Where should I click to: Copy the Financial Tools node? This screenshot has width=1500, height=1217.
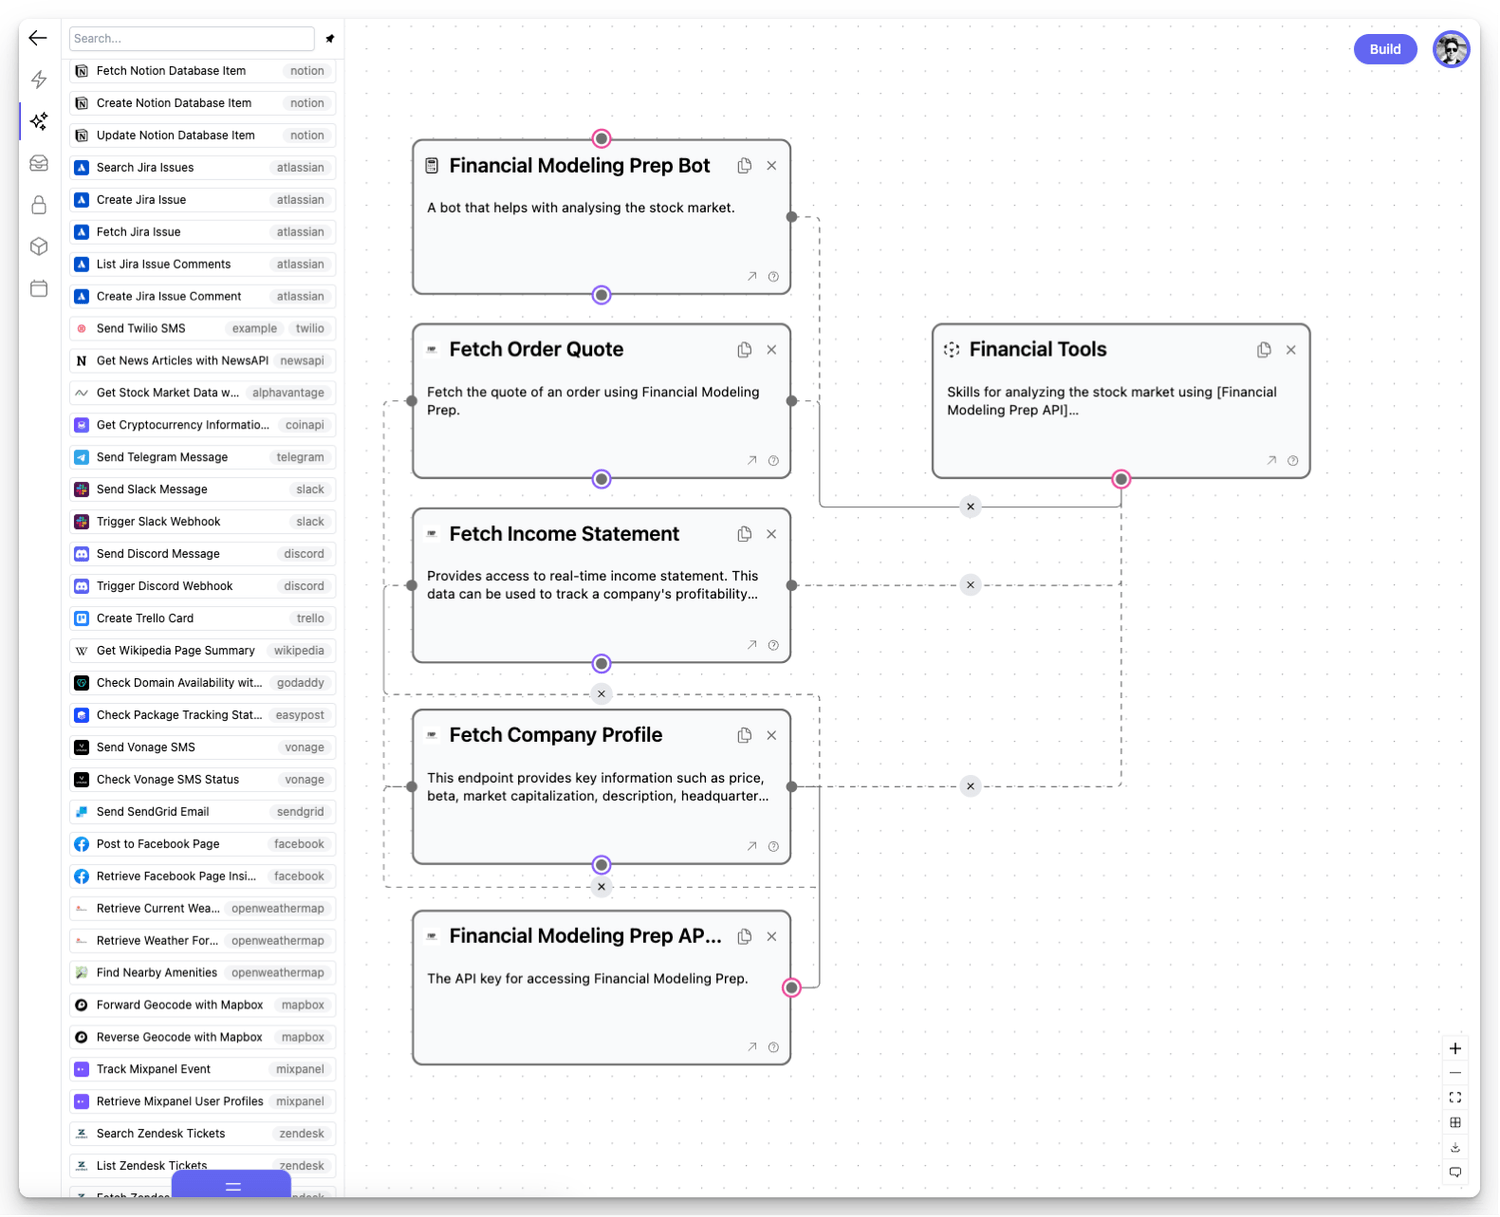[x=1263, y=349]
